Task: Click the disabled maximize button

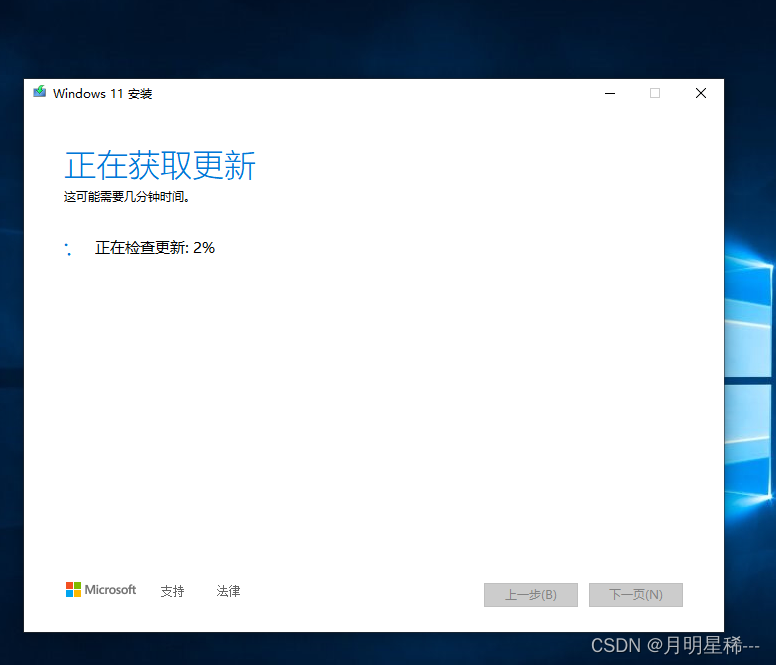Action: 655,93
